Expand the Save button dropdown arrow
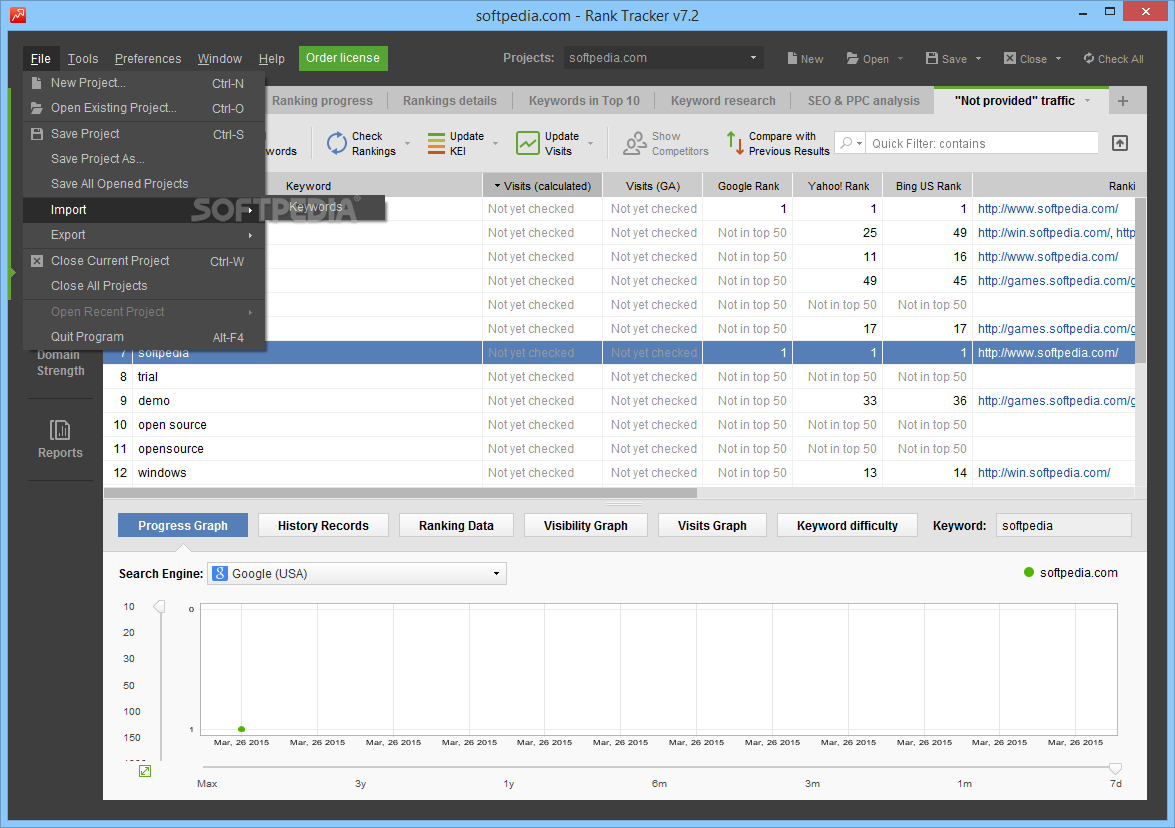 tap(979, 58)
